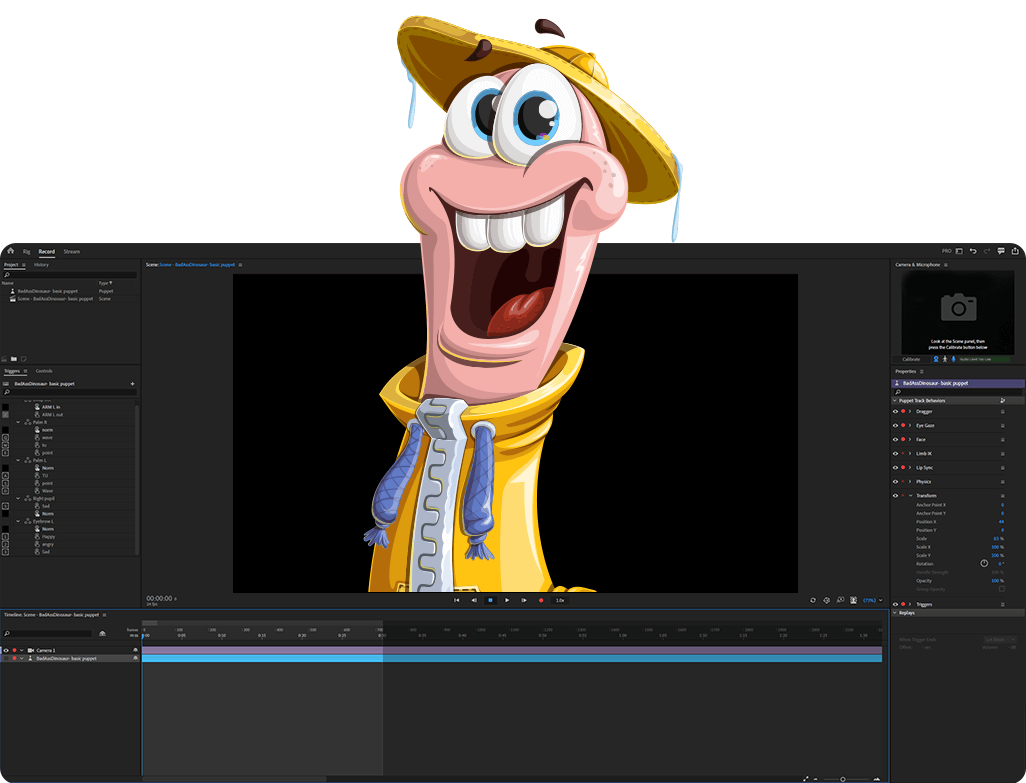Switch to the Rig tab
This screenshot has height=783, width=1026.
pyautogui.click(x=27, y=252)
